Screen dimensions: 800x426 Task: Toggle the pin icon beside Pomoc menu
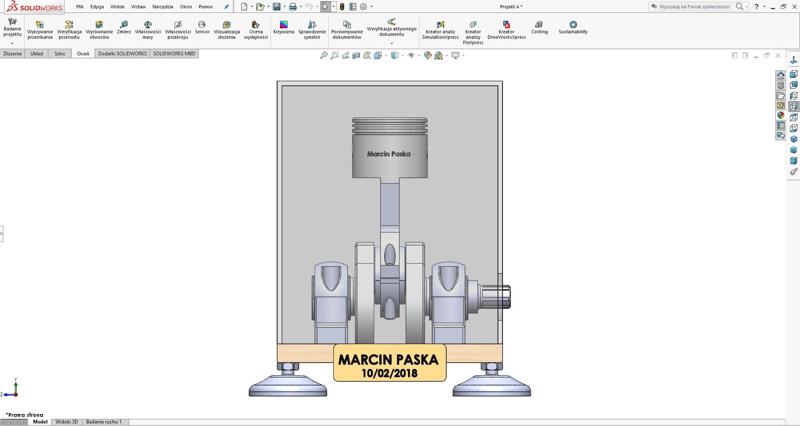click(x=226, y=6)
